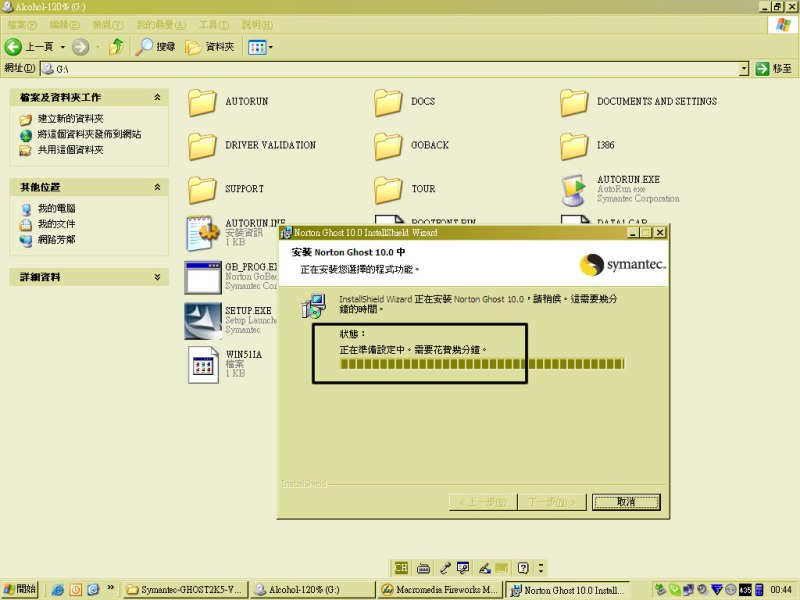
Task: Select the SETUP.EXE file icon
Action: (203, 321)
